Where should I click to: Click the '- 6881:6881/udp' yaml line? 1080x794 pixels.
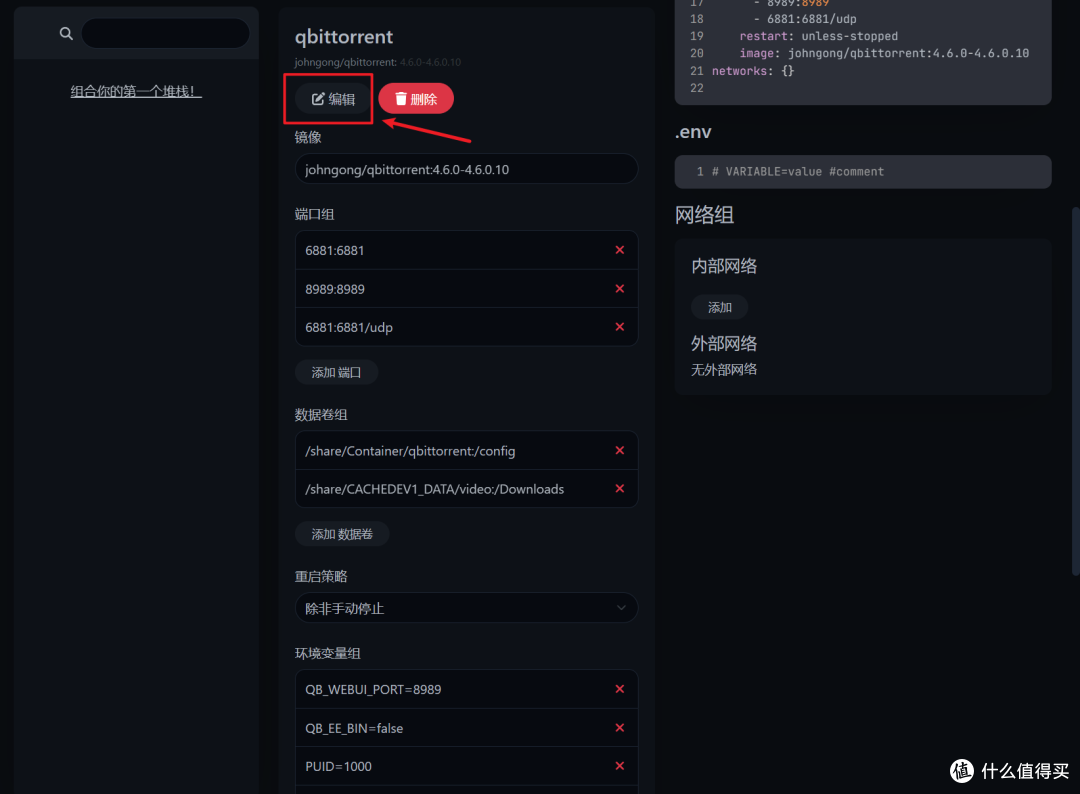[804, 19]
